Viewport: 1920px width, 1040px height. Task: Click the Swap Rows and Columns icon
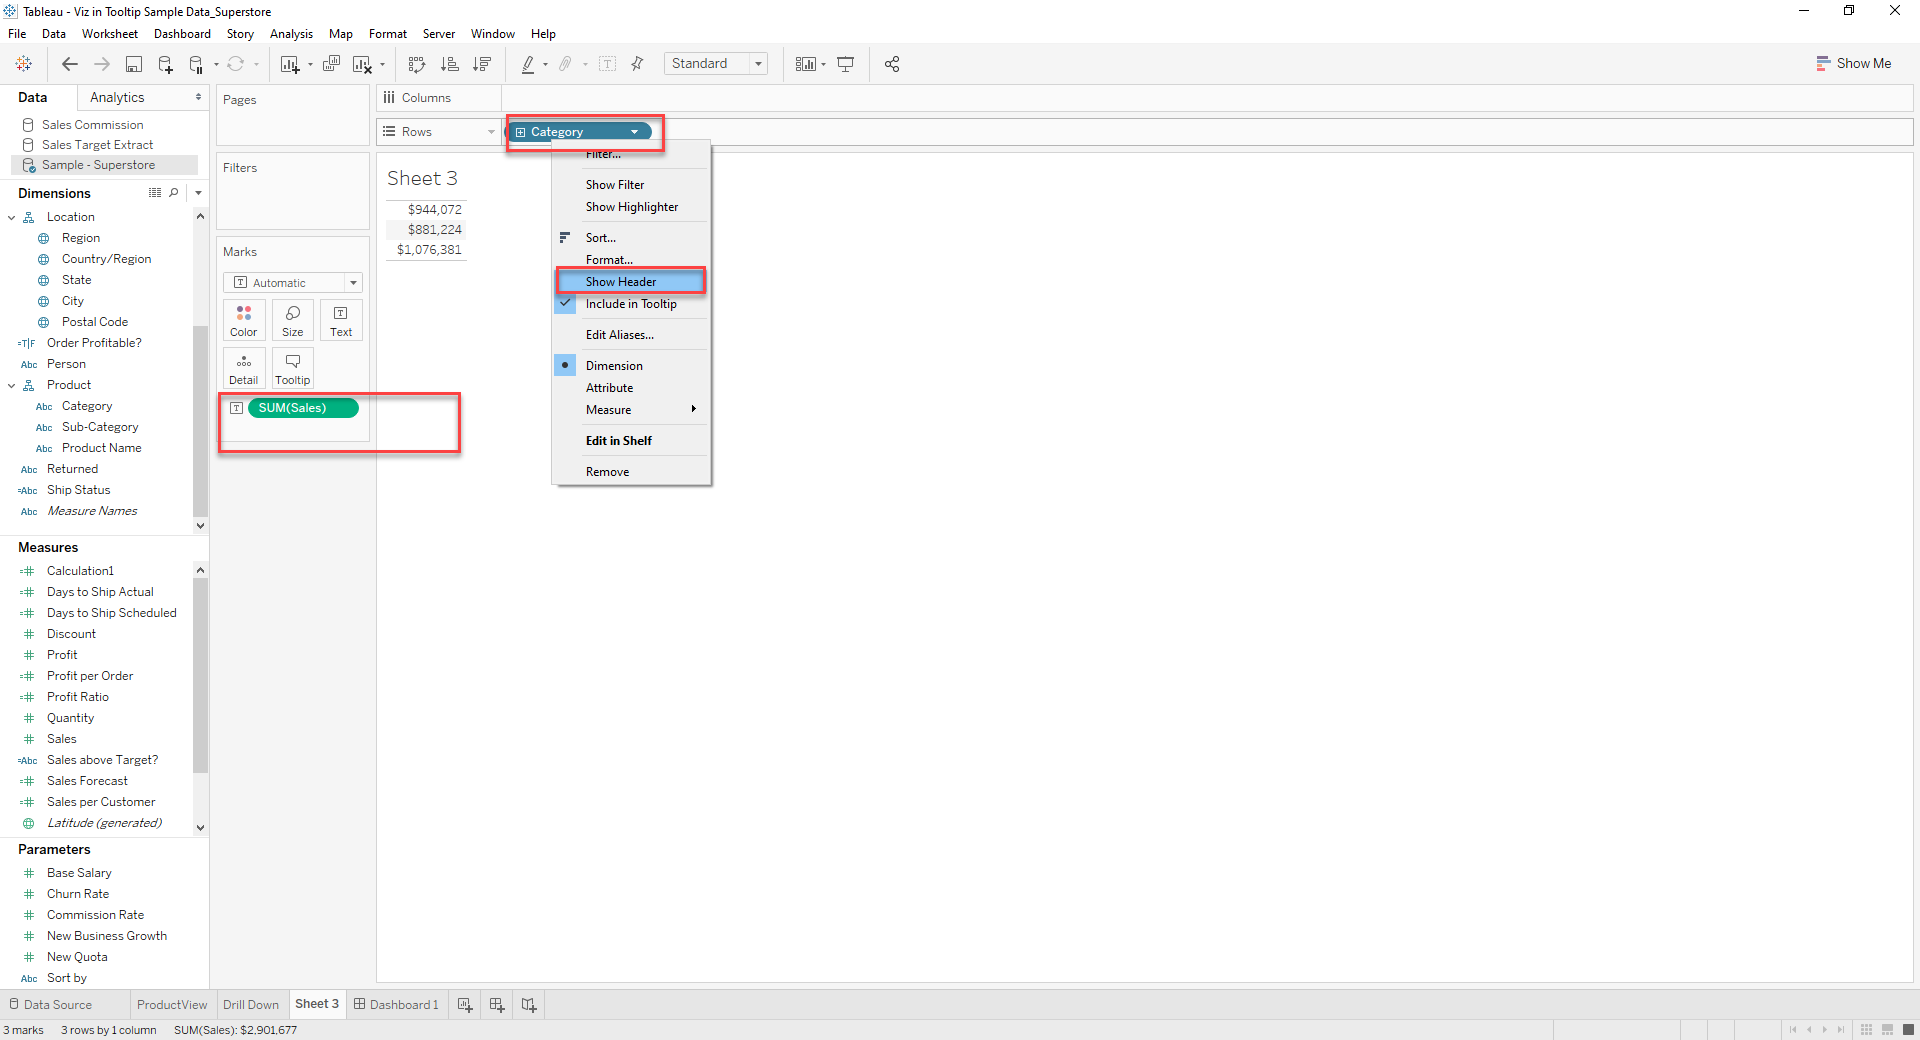417,64
